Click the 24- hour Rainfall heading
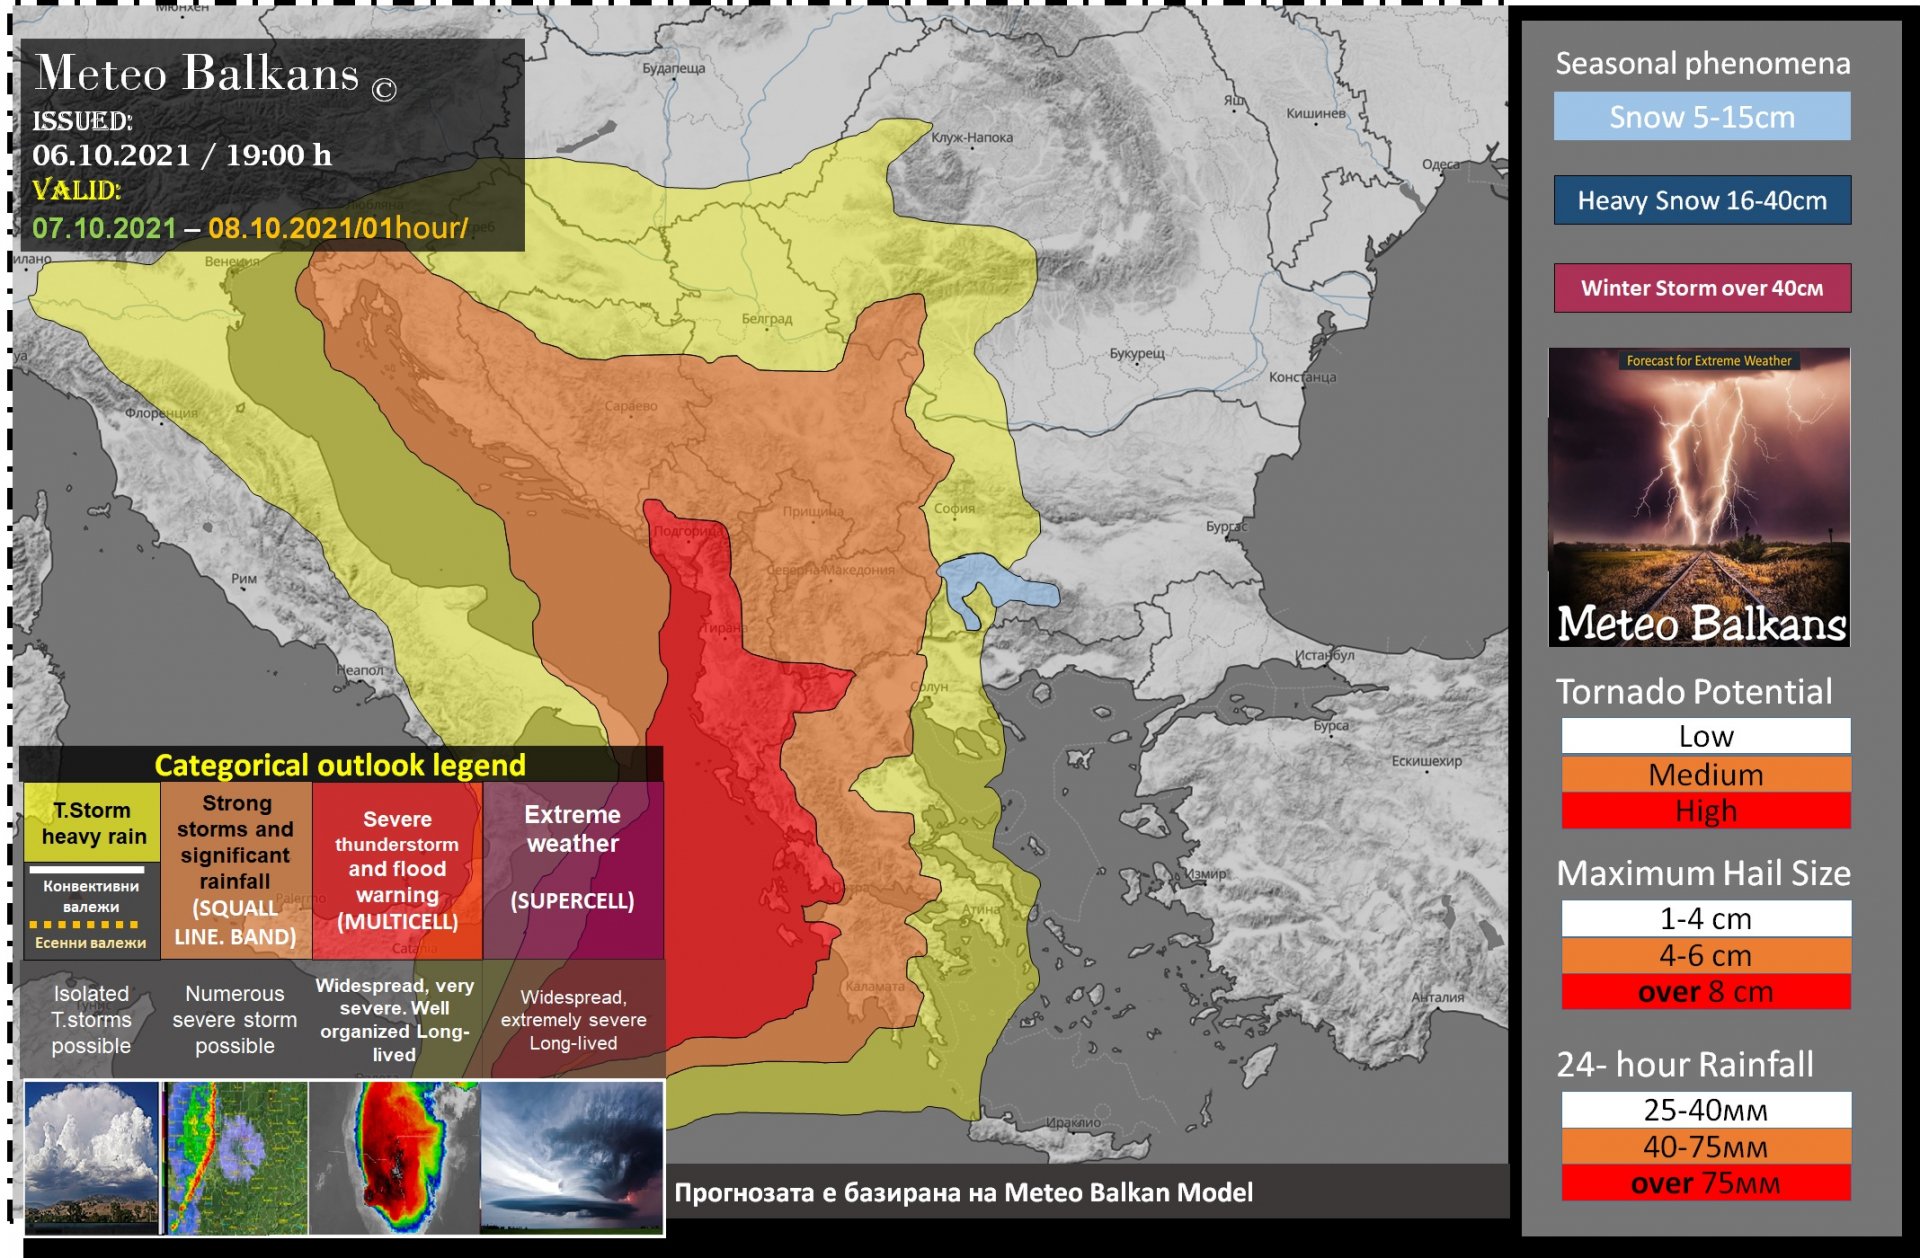 (x=1685, y=1064)
